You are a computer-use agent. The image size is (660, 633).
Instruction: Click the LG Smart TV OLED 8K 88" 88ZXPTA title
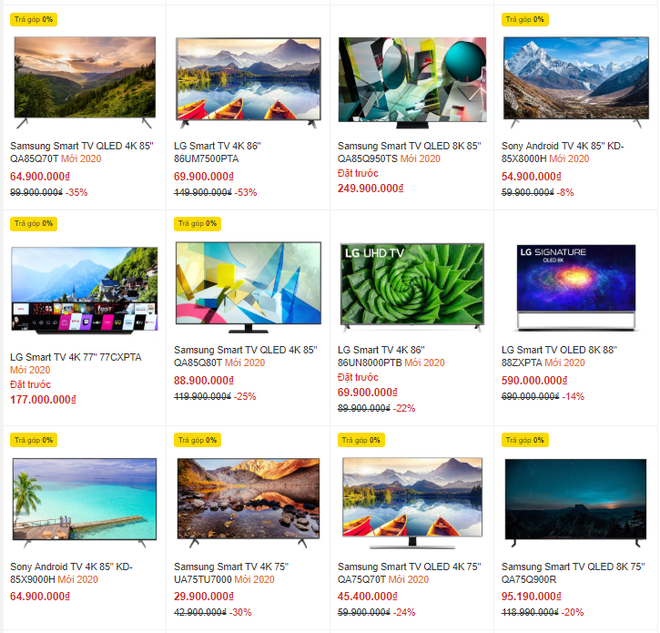click(x=559, y=356)
